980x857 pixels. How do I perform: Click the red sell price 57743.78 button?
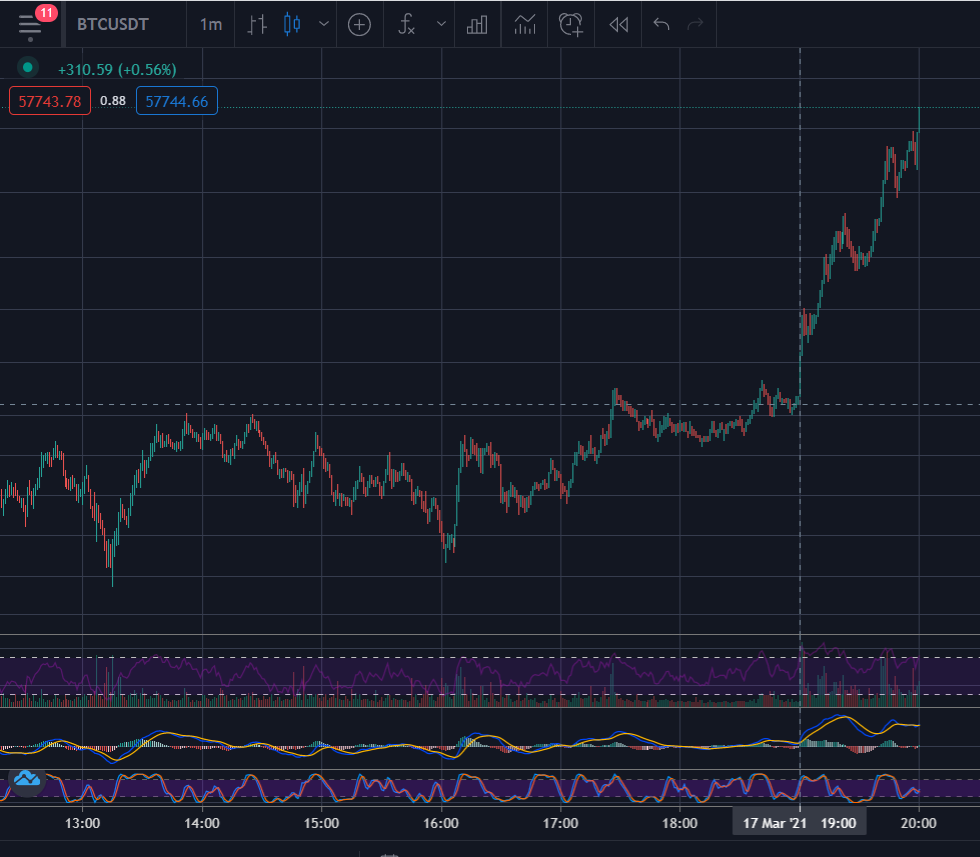(50, 101)
